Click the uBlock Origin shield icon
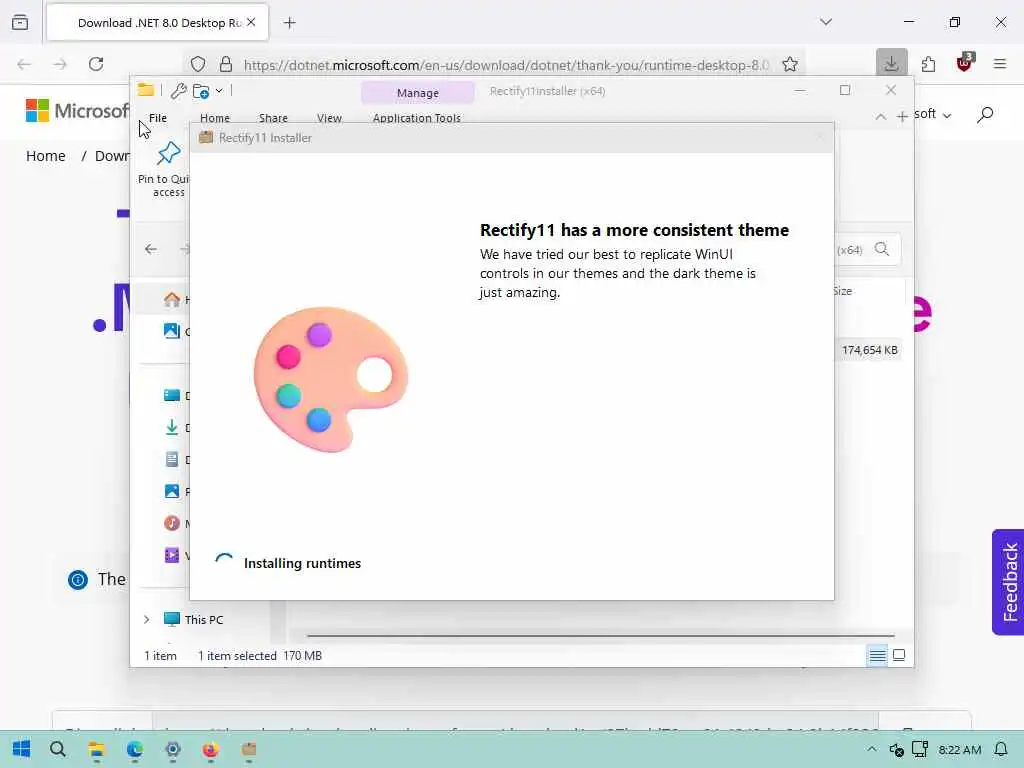The height and width of the screenshot is (768, 1024). 965,63
